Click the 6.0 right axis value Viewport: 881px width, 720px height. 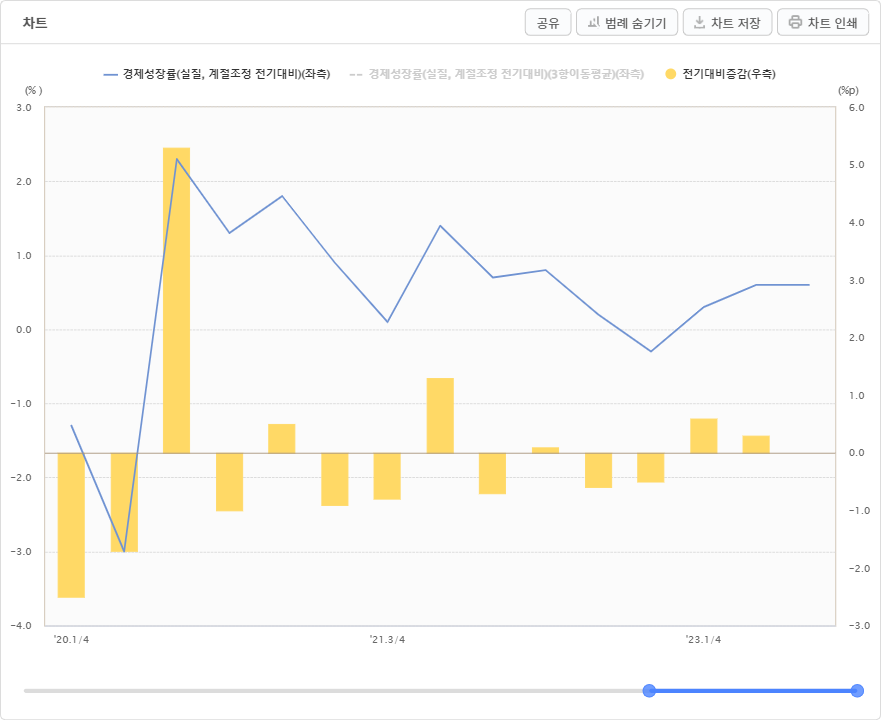pos(857,107)
